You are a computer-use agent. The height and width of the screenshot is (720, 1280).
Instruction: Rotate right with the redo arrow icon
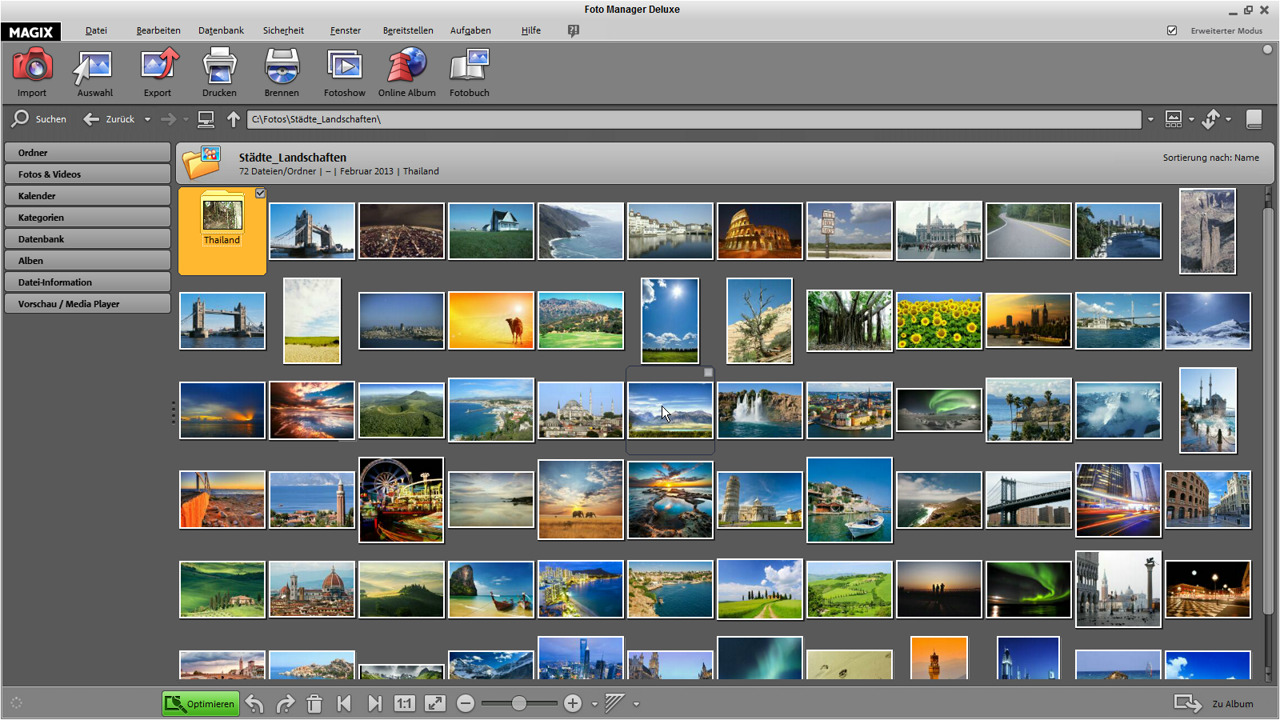(x=285, y=704)
